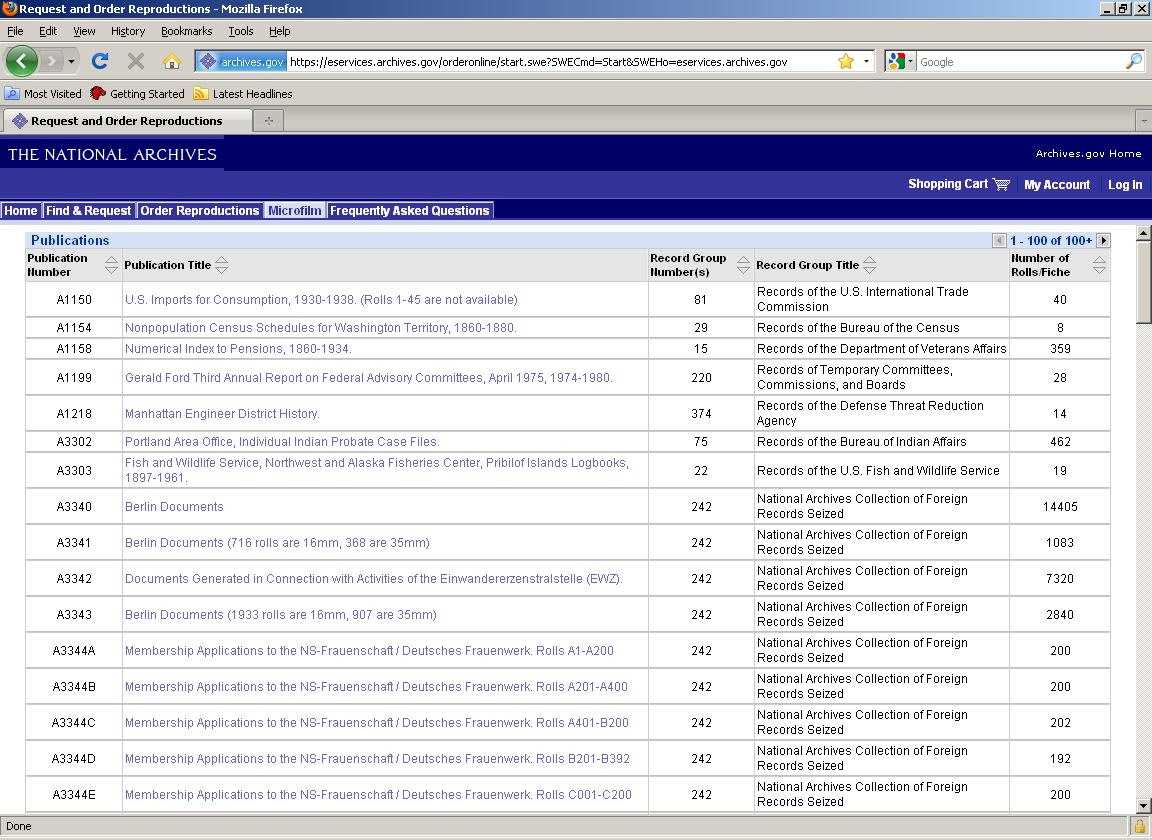Click the page scrollbar down arrow
Screen dimensions: 1152x840
point(1143,805)
